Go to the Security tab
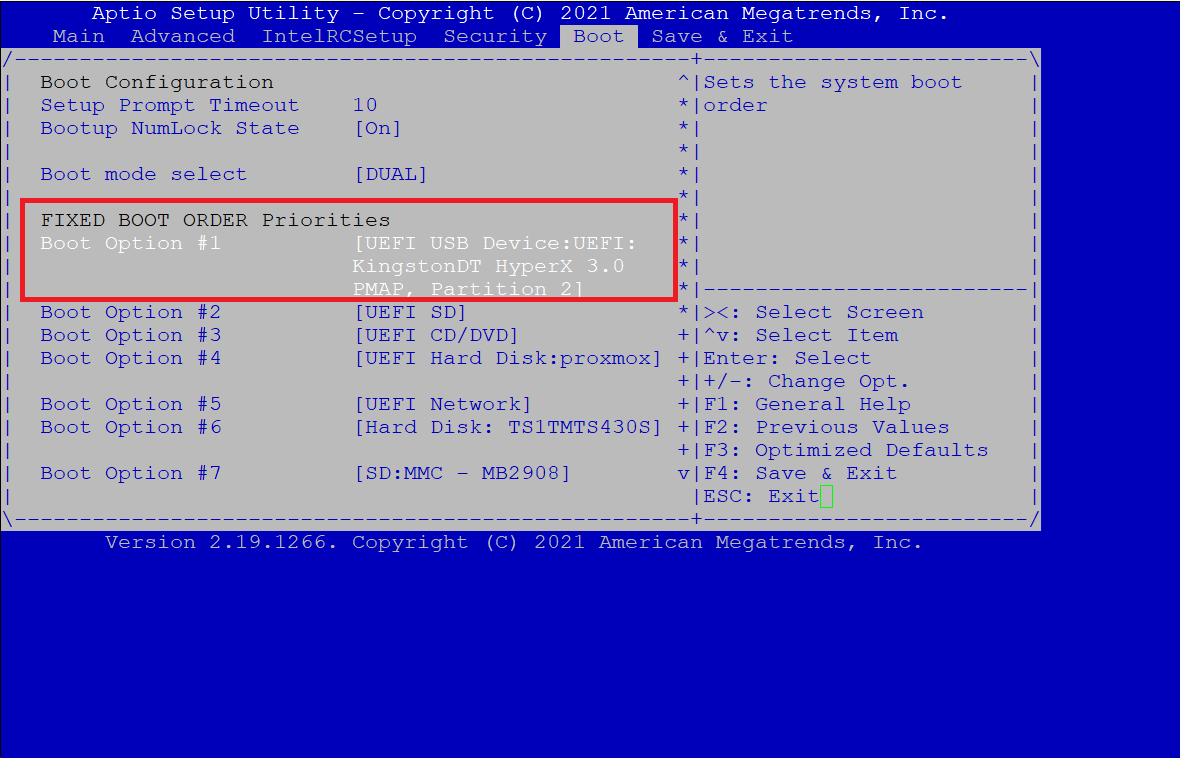Viewport: 1184px width, 759px height. (x=495, y=36)
